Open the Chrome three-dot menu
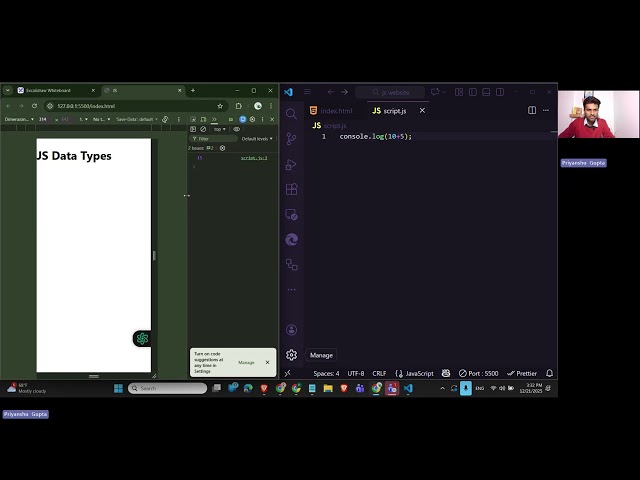Screen dimensions: 640x480 point(271,106)
